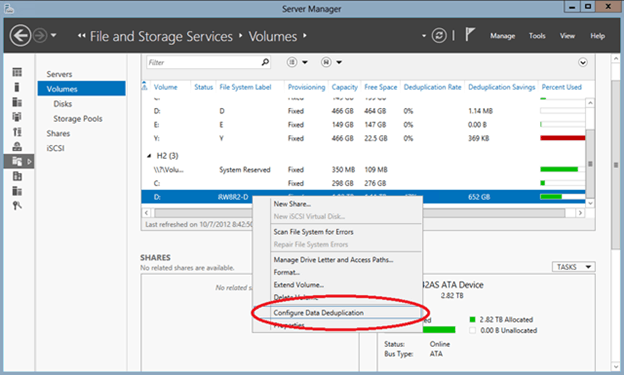This screenshot has height=375, width=624.
Task: Click the save query circle icon
Action: pos(326,62)
